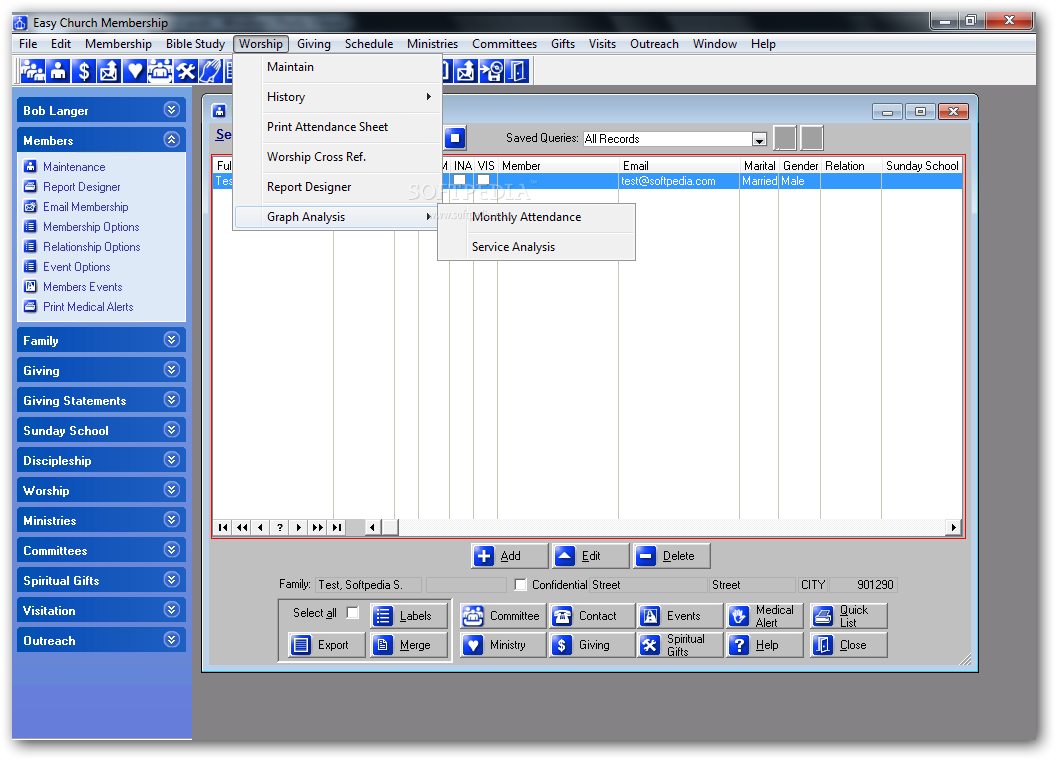Open the History submenu
This screenshot has width=1056, height=760.
(337, 97)
